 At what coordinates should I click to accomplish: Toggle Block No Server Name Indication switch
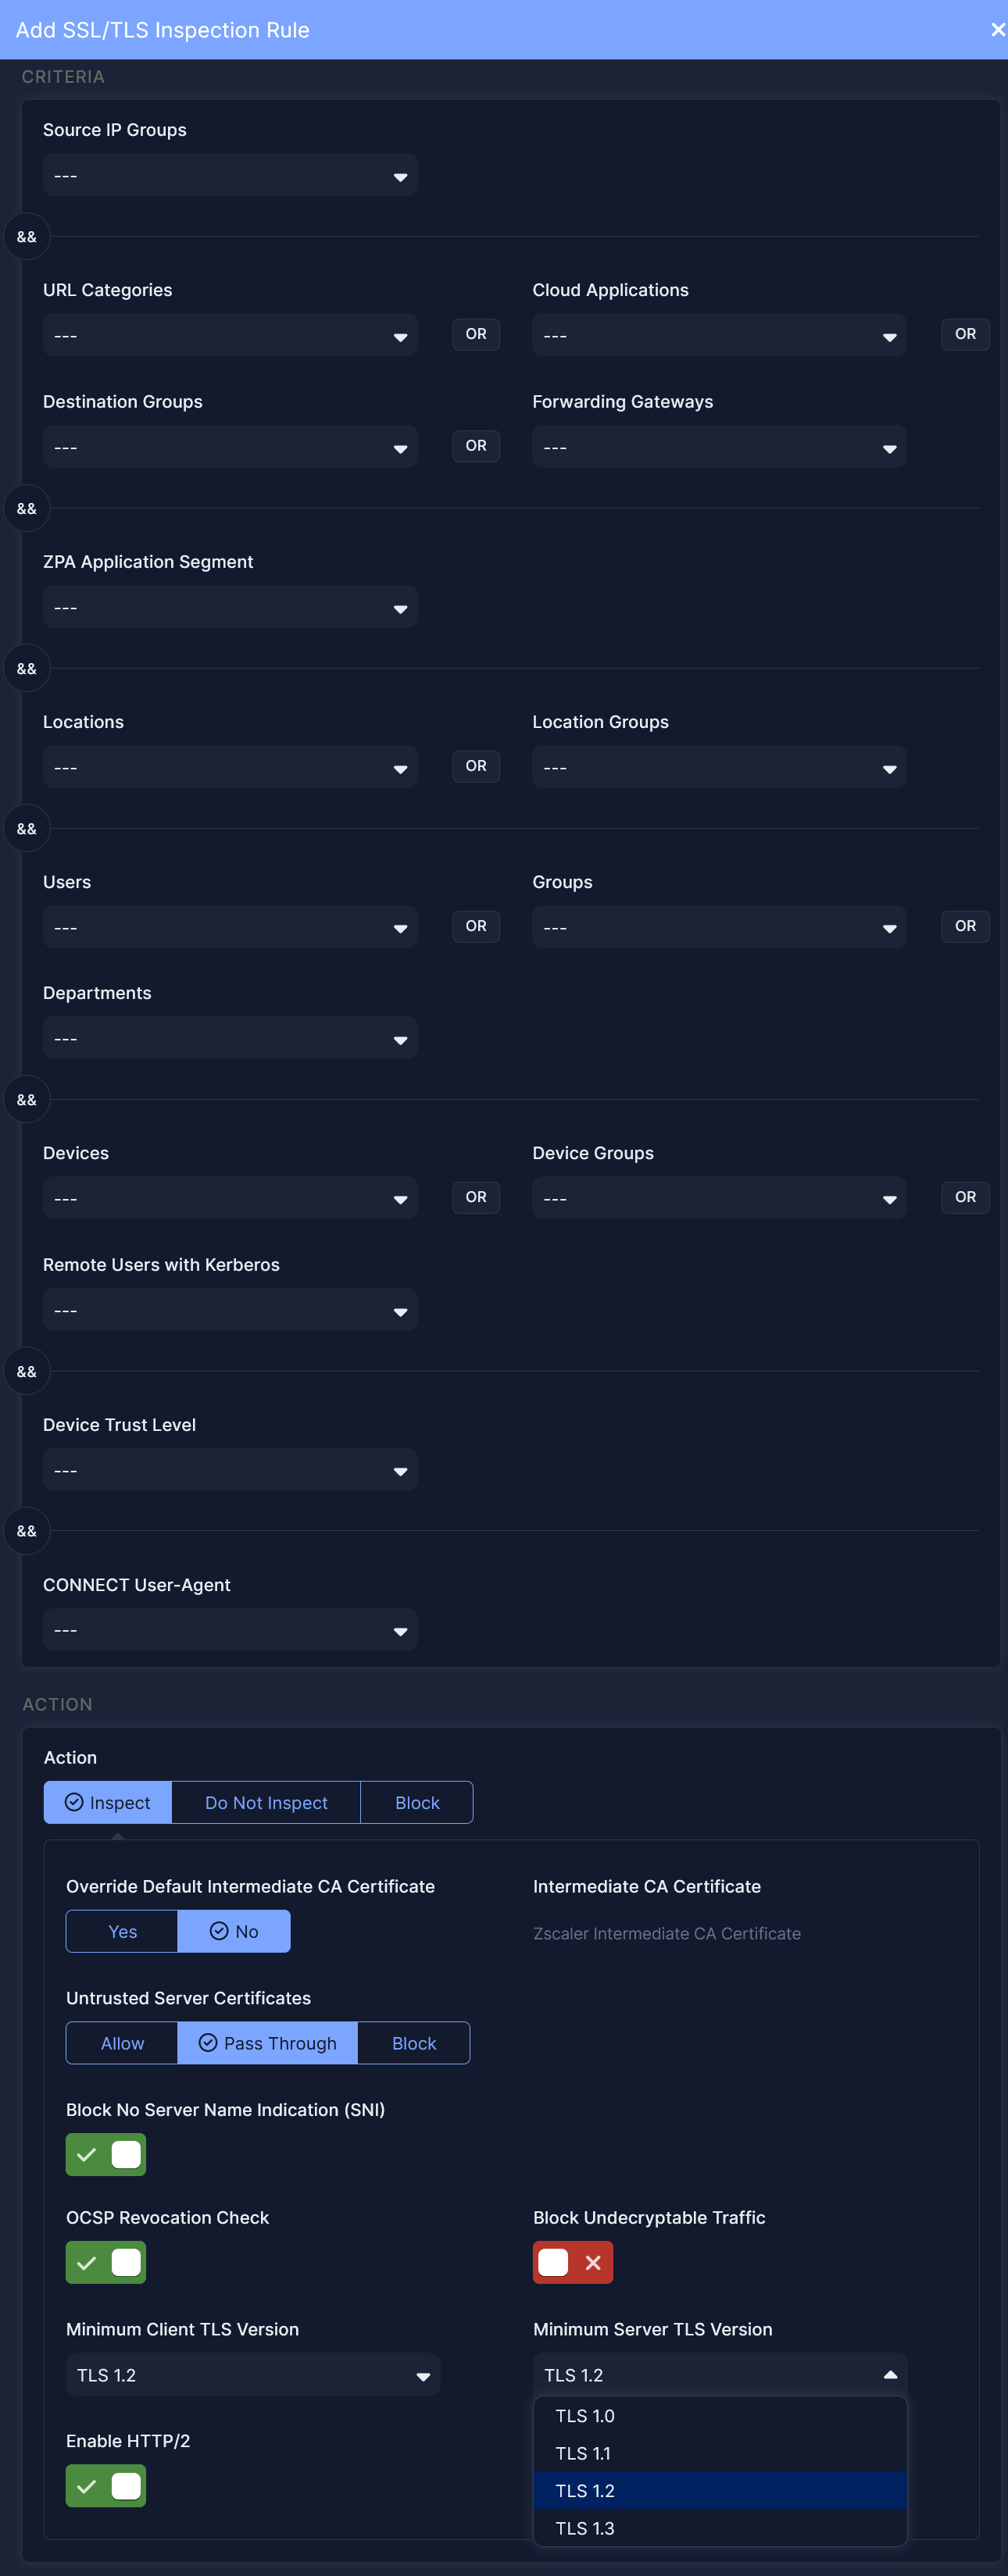[x=106, y=2154]
